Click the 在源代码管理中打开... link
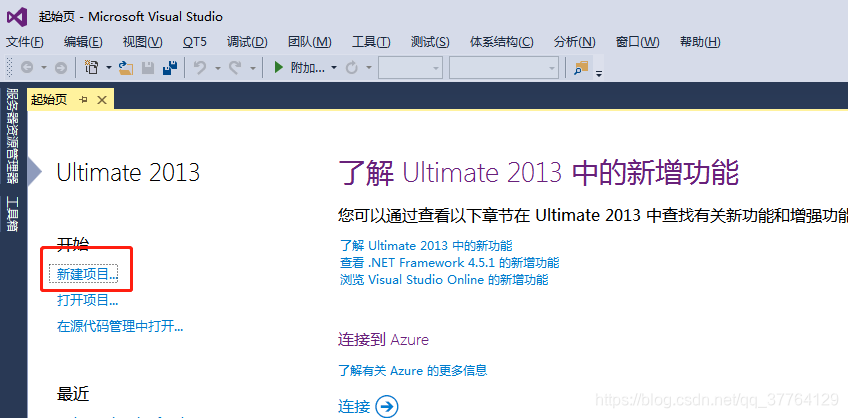 120,326
